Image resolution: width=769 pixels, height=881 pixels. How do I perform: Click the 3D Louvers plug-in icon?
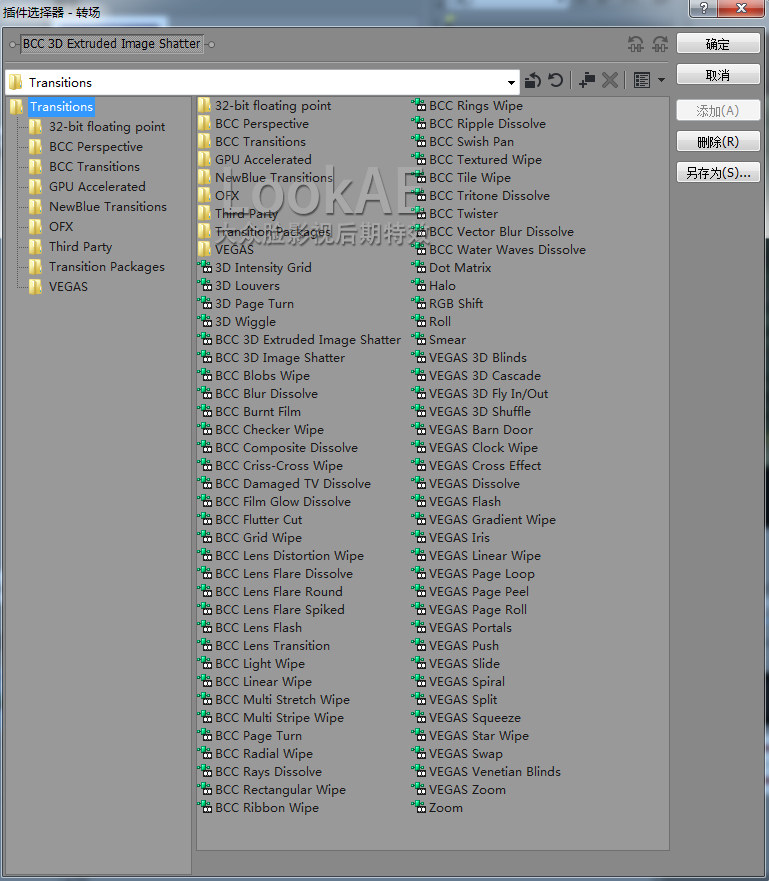click(204, 285)
